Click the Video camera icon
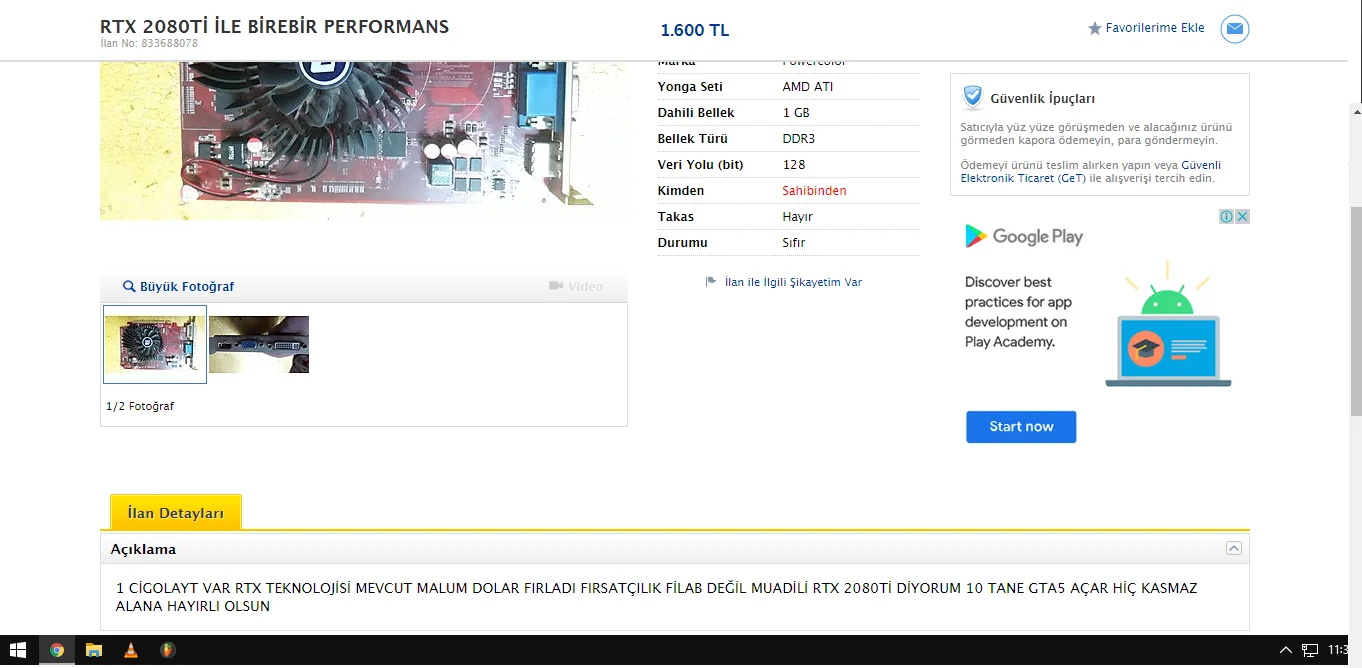Screen dimensions: 1362x668 click(x=556, y=286)
